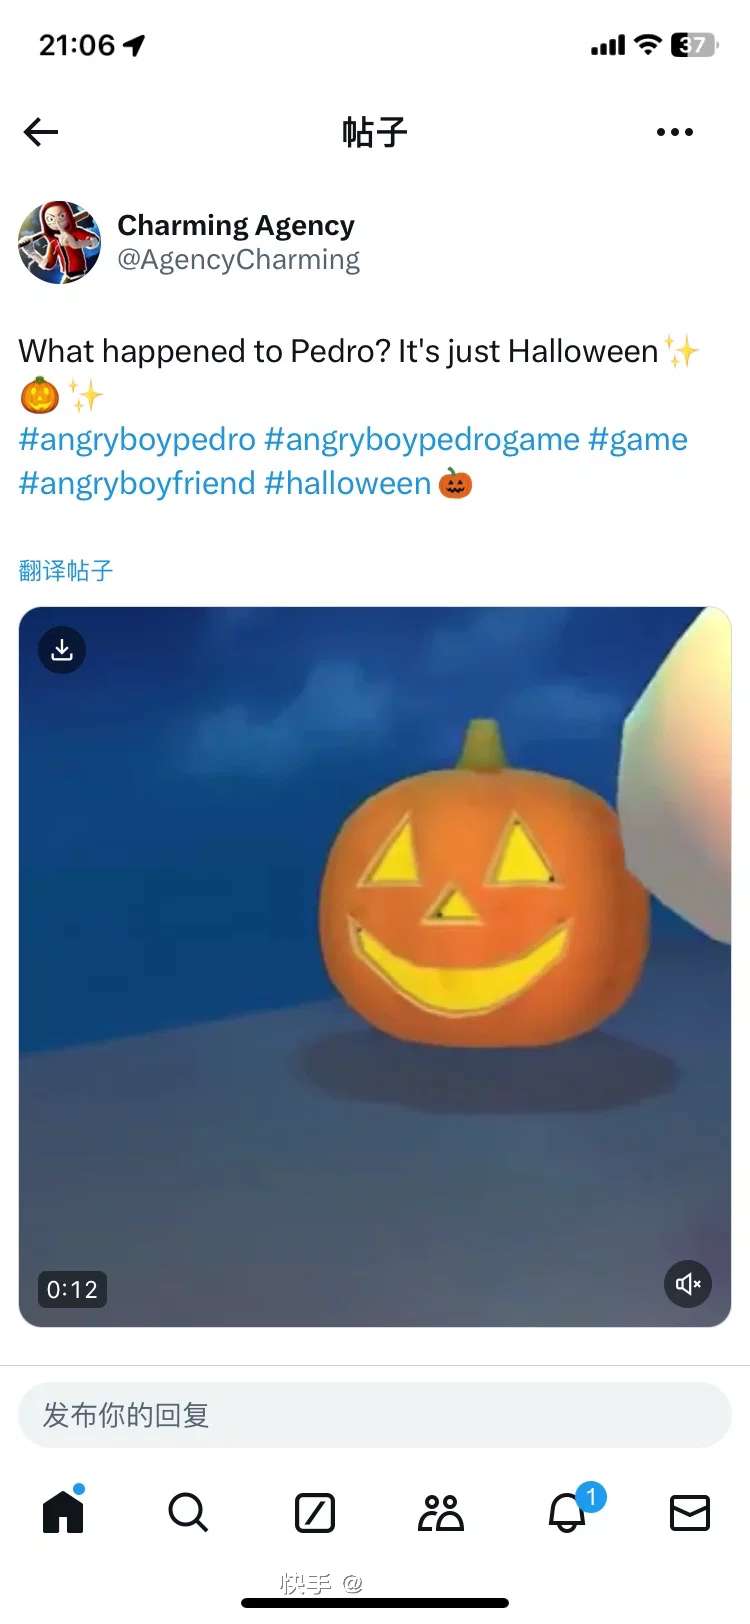Screen dimensions: 750x1624
Task: Tap 翻译帖子 to translate the post
Action: pos(66,571)
